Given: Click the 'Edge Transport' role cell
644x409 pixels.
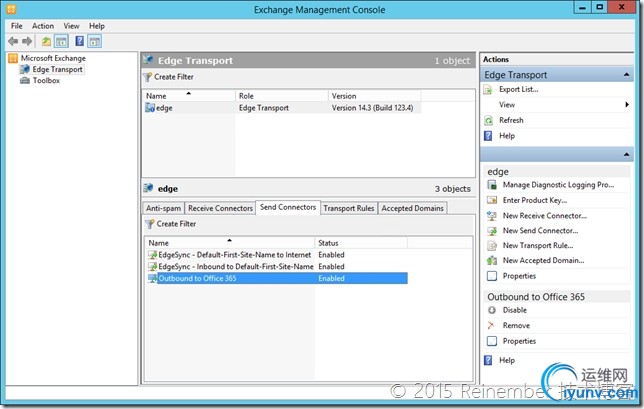Looking at the screenshot, I should point(264,108).
